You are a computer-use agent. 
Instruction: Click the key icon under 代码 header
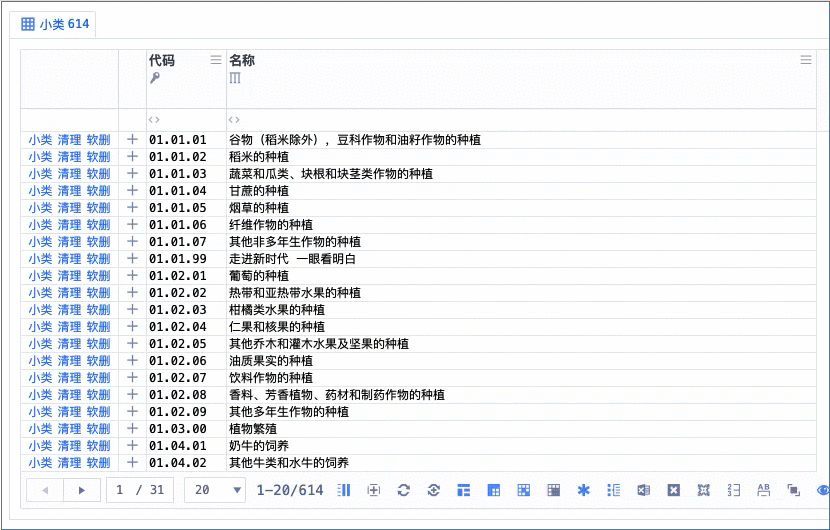155,79
